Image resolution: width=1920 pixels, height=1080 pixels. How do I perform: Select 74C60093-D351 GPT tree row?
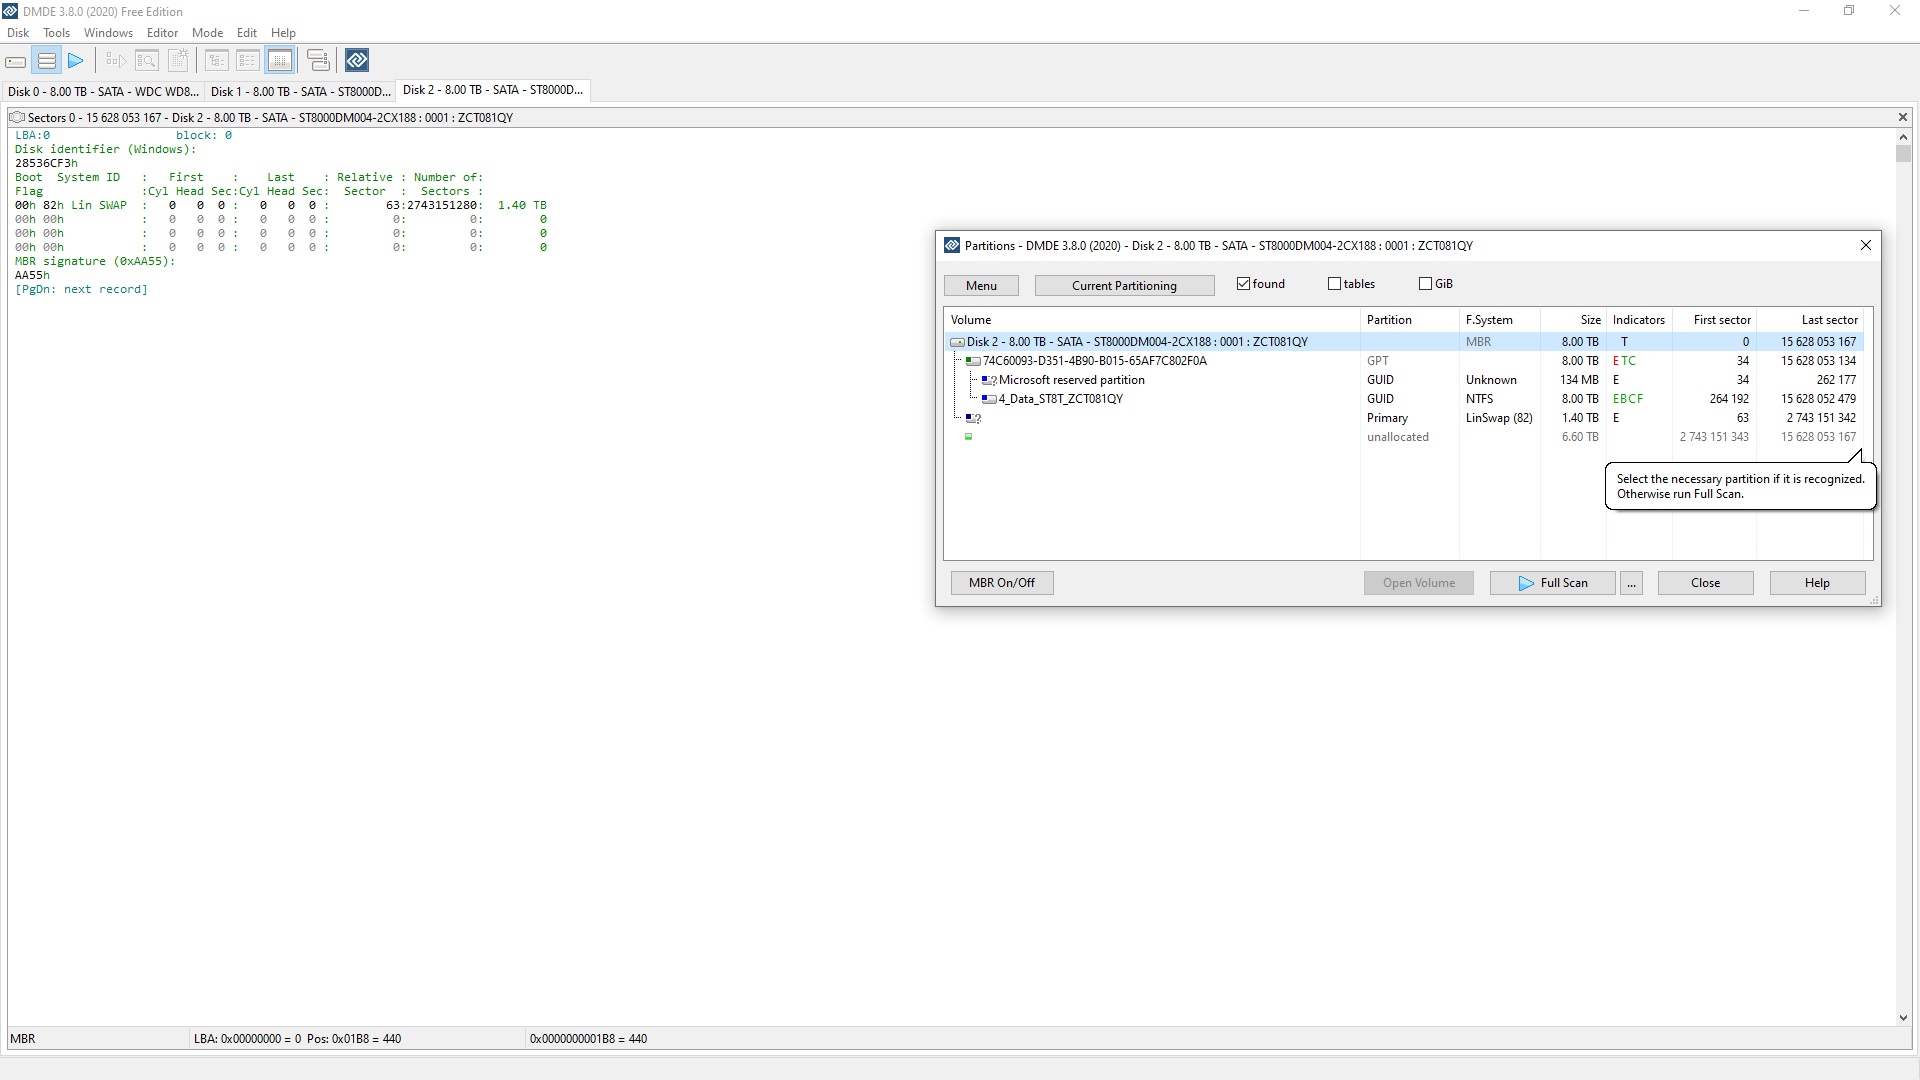coord(1404,361)
